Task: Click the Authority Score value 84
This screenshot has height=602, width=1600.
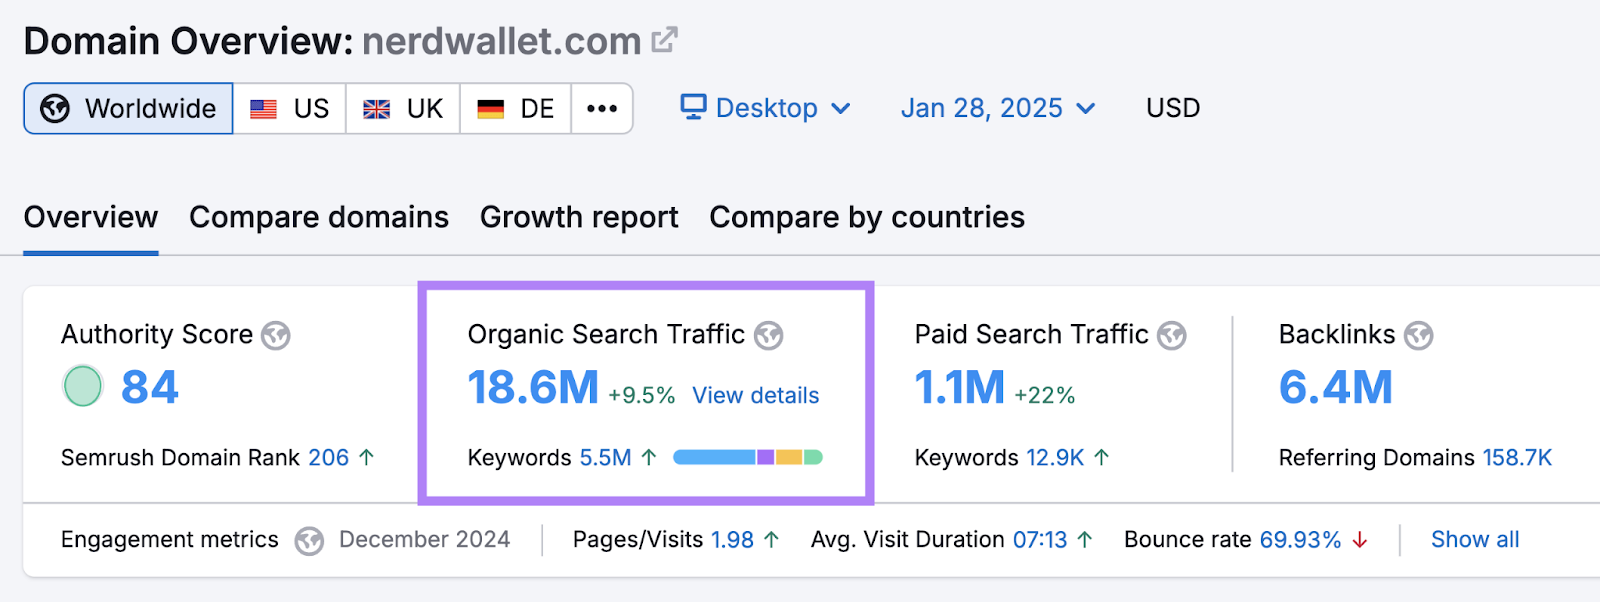Action: tap(150, 387)
